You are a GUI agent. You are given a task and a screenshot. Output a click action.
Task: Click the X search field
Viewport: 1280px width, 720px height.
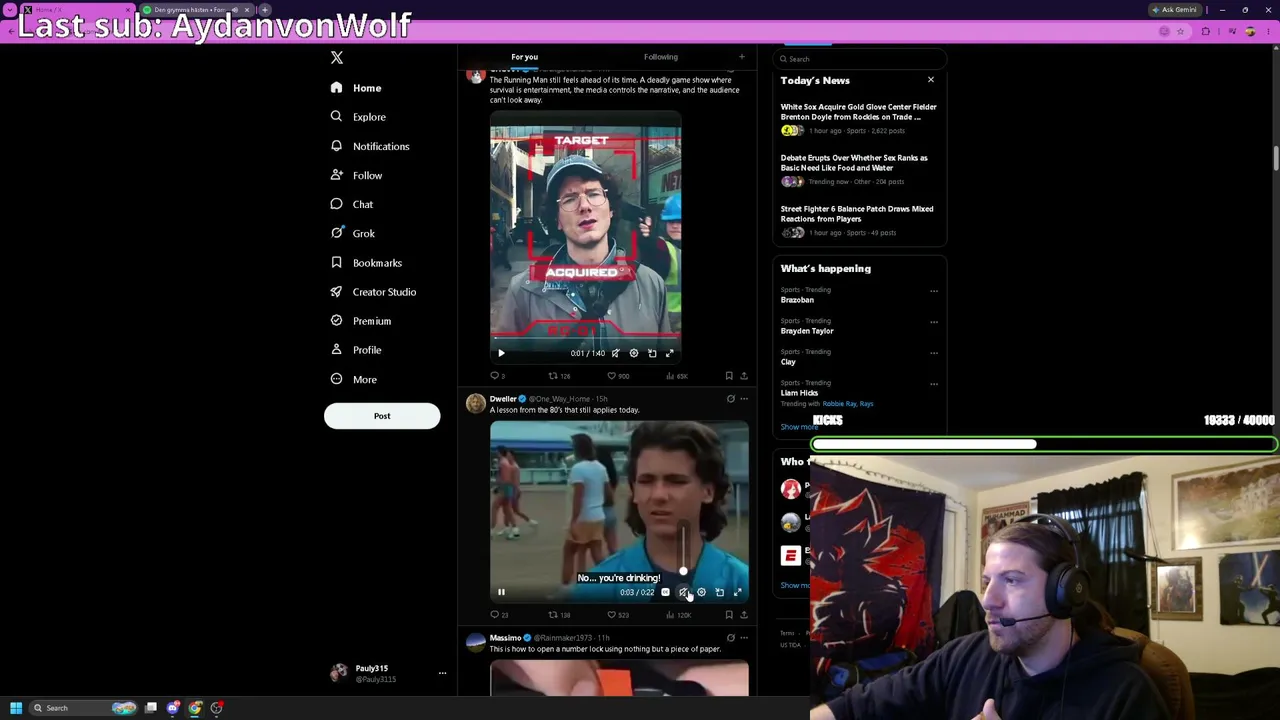tap(860, 59)
